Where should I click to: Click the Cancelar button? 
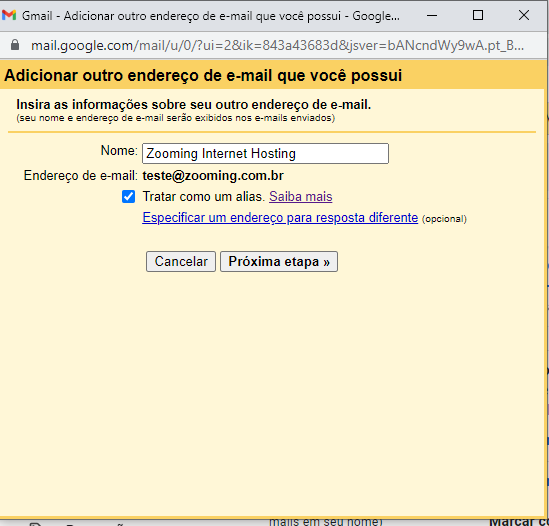[x=181, y=261]
